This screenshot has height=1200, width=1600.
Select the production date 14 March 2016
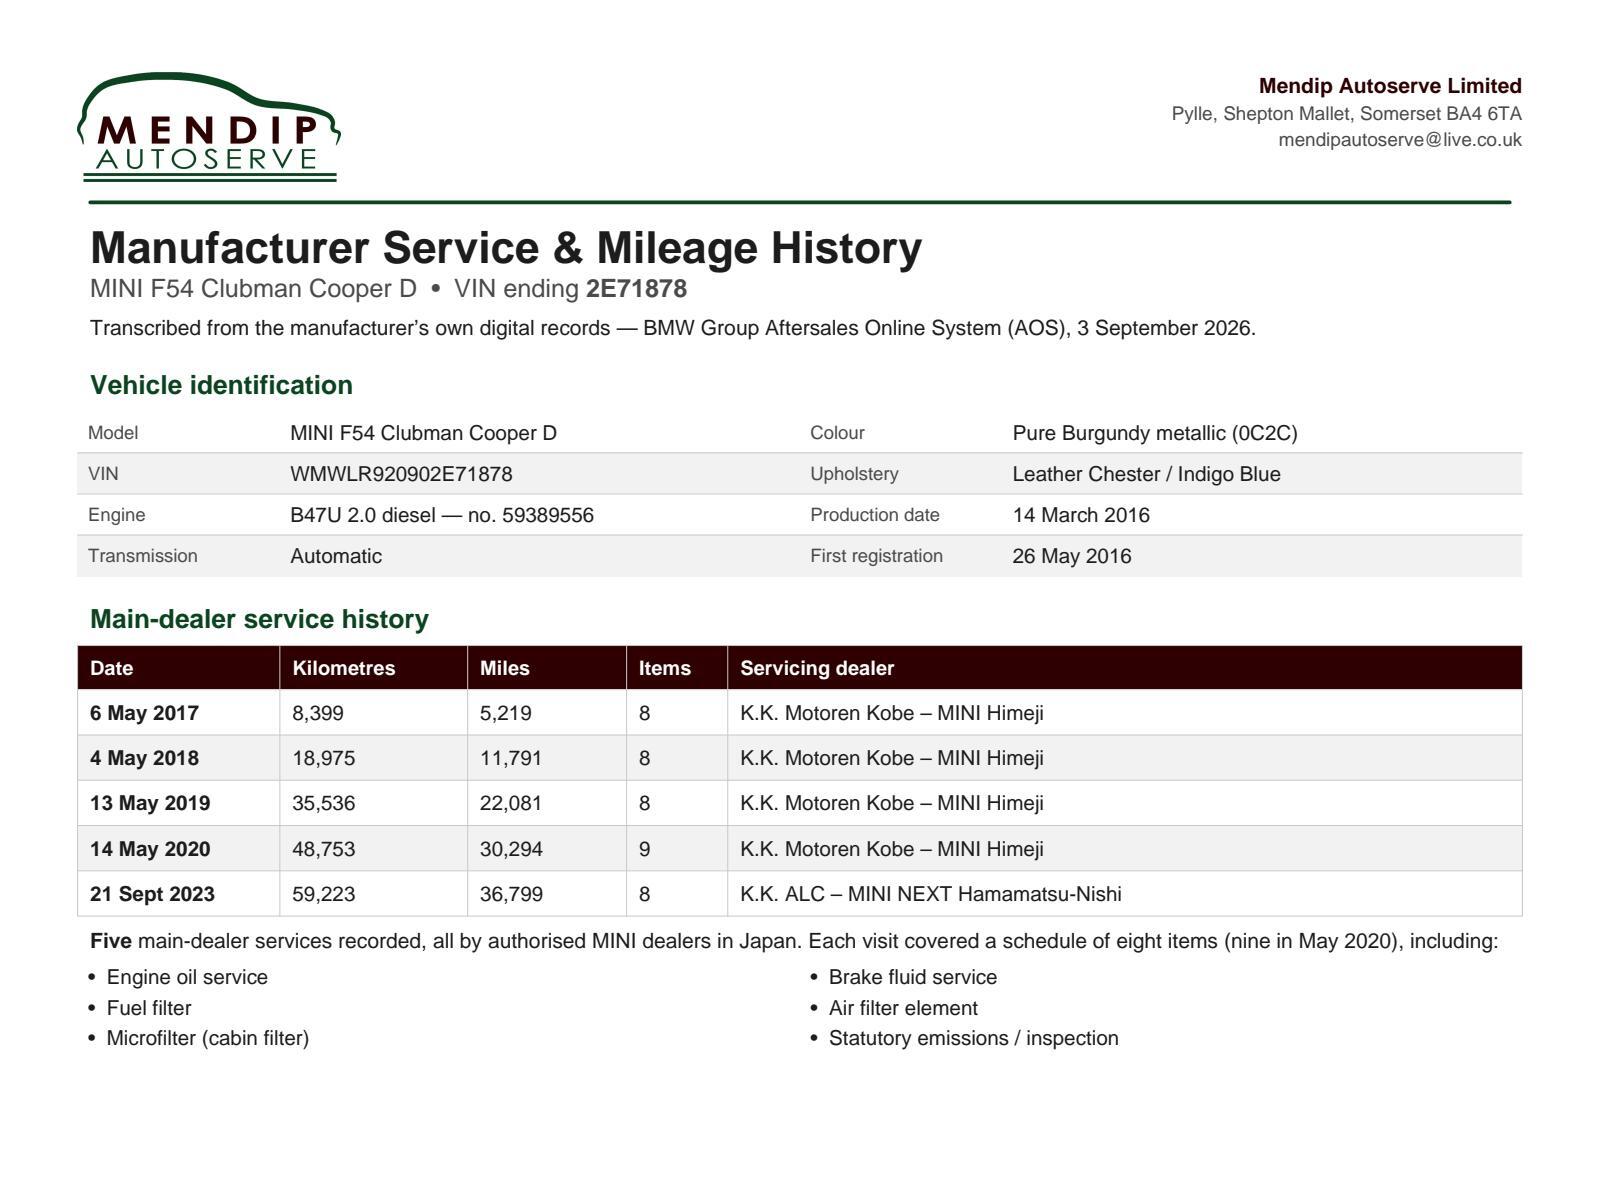pyautogui.click(x=1081, y=515)
